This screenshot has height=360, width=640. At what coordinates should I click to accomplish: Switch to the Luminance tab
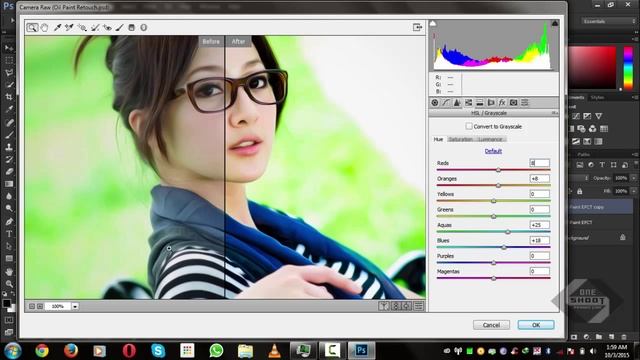click(490, 139)
